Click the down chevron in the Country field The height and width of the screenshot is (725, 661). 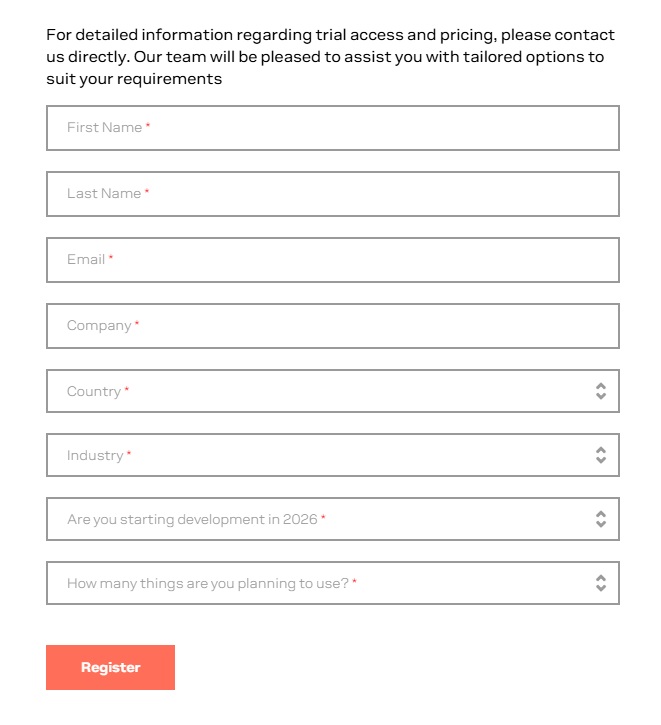601,397
